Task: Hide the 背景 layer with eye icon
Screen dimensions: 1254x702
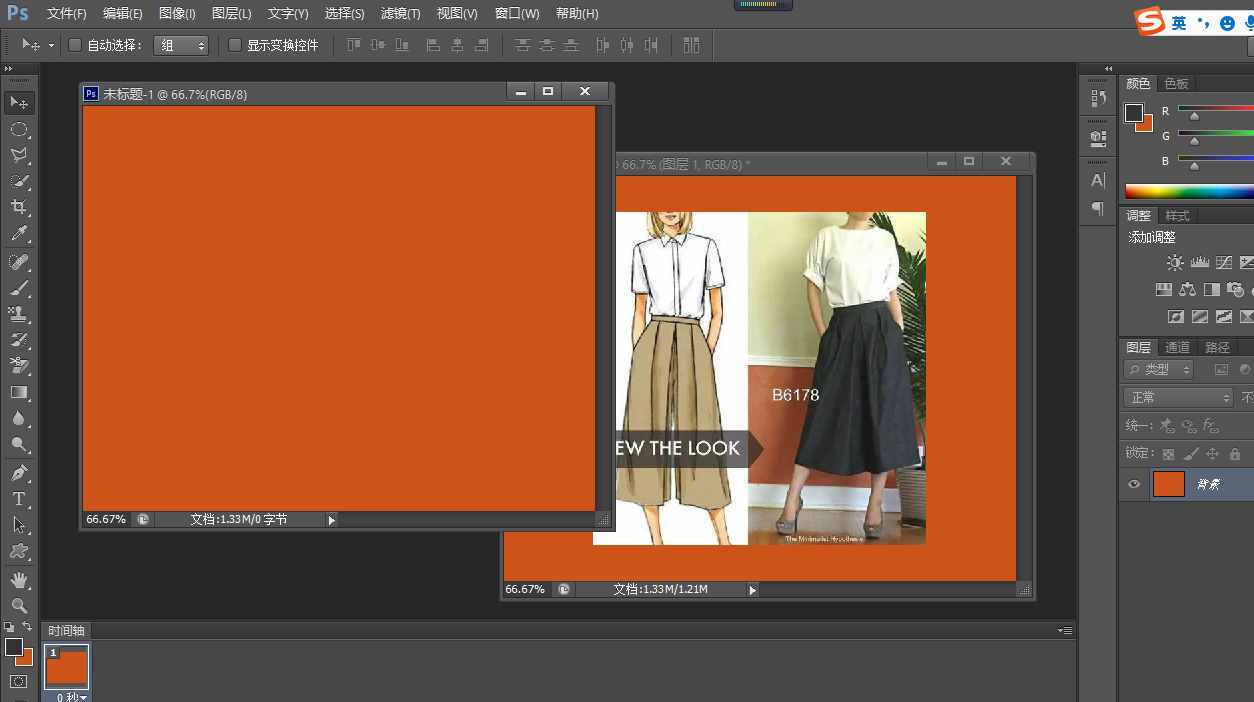Action: (1134, 485)
